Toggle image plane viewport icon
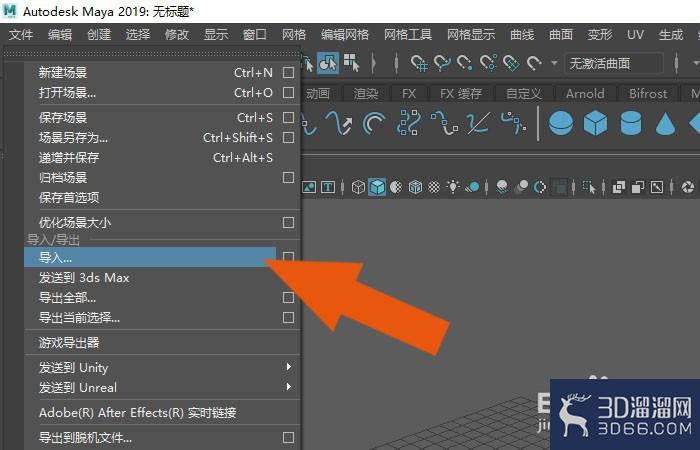 pyautogui.click(x=309, y=187)
